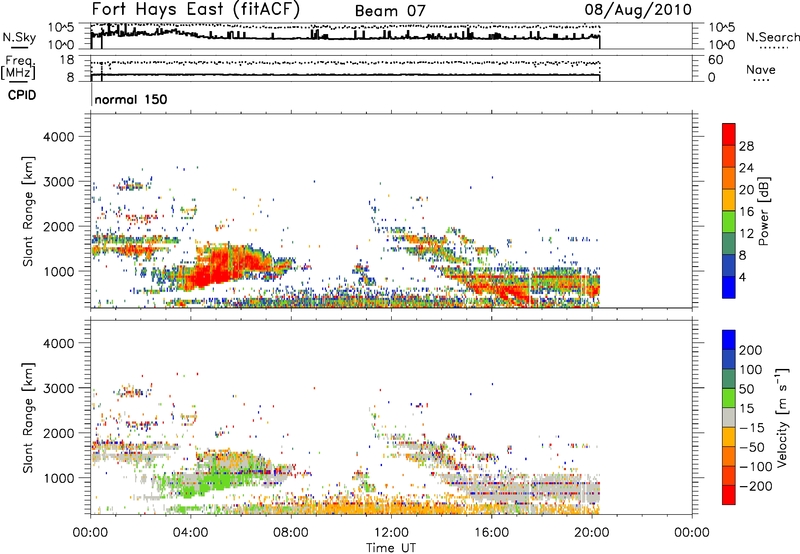
Task: Click the 'Time UT' axis title
Action: coord(391,548)
